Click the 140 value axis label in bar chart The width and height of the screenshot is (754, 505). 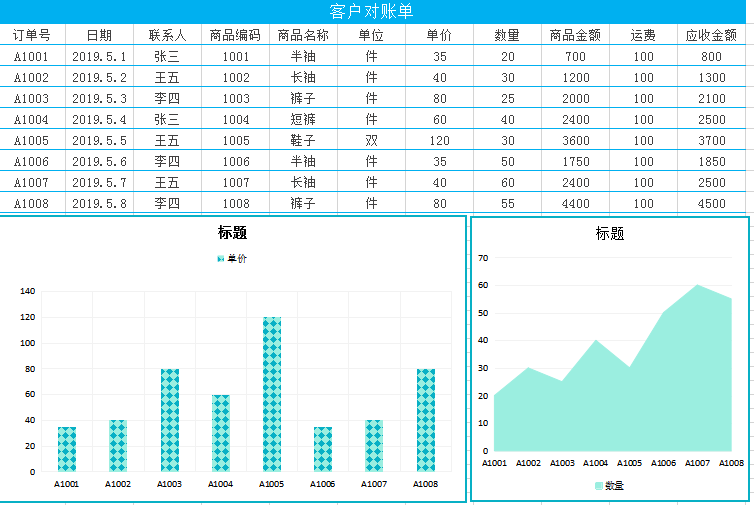coord(27,291)
